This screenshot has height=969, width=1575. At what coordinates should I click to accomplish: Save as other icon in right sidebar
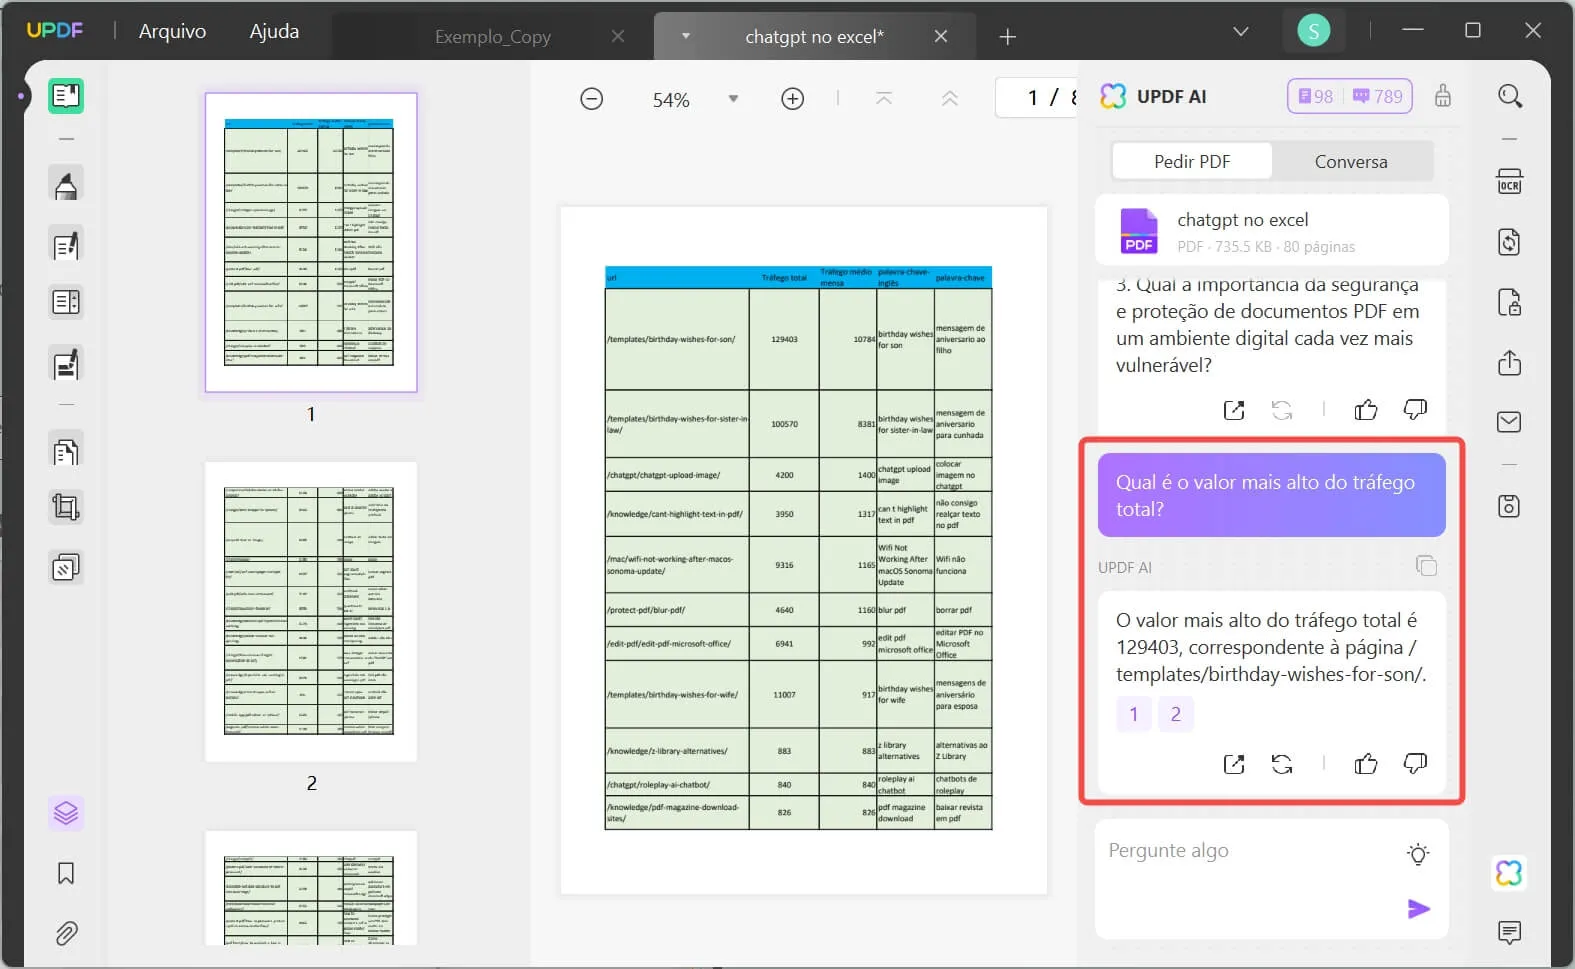click(1510, 506)
